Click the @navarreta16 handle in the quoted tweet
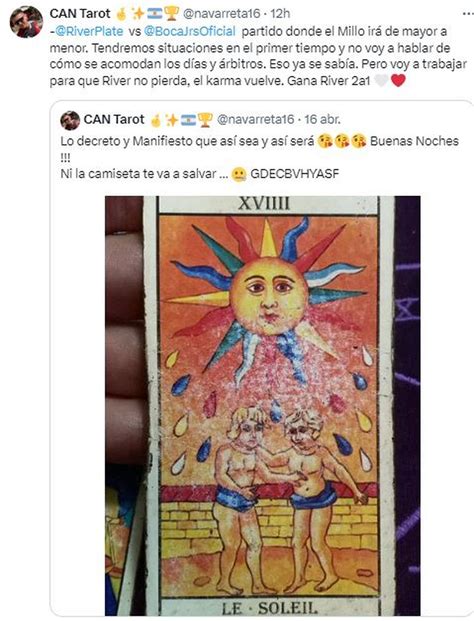Screen dimensions: 474x621 (x=255, y=119)
